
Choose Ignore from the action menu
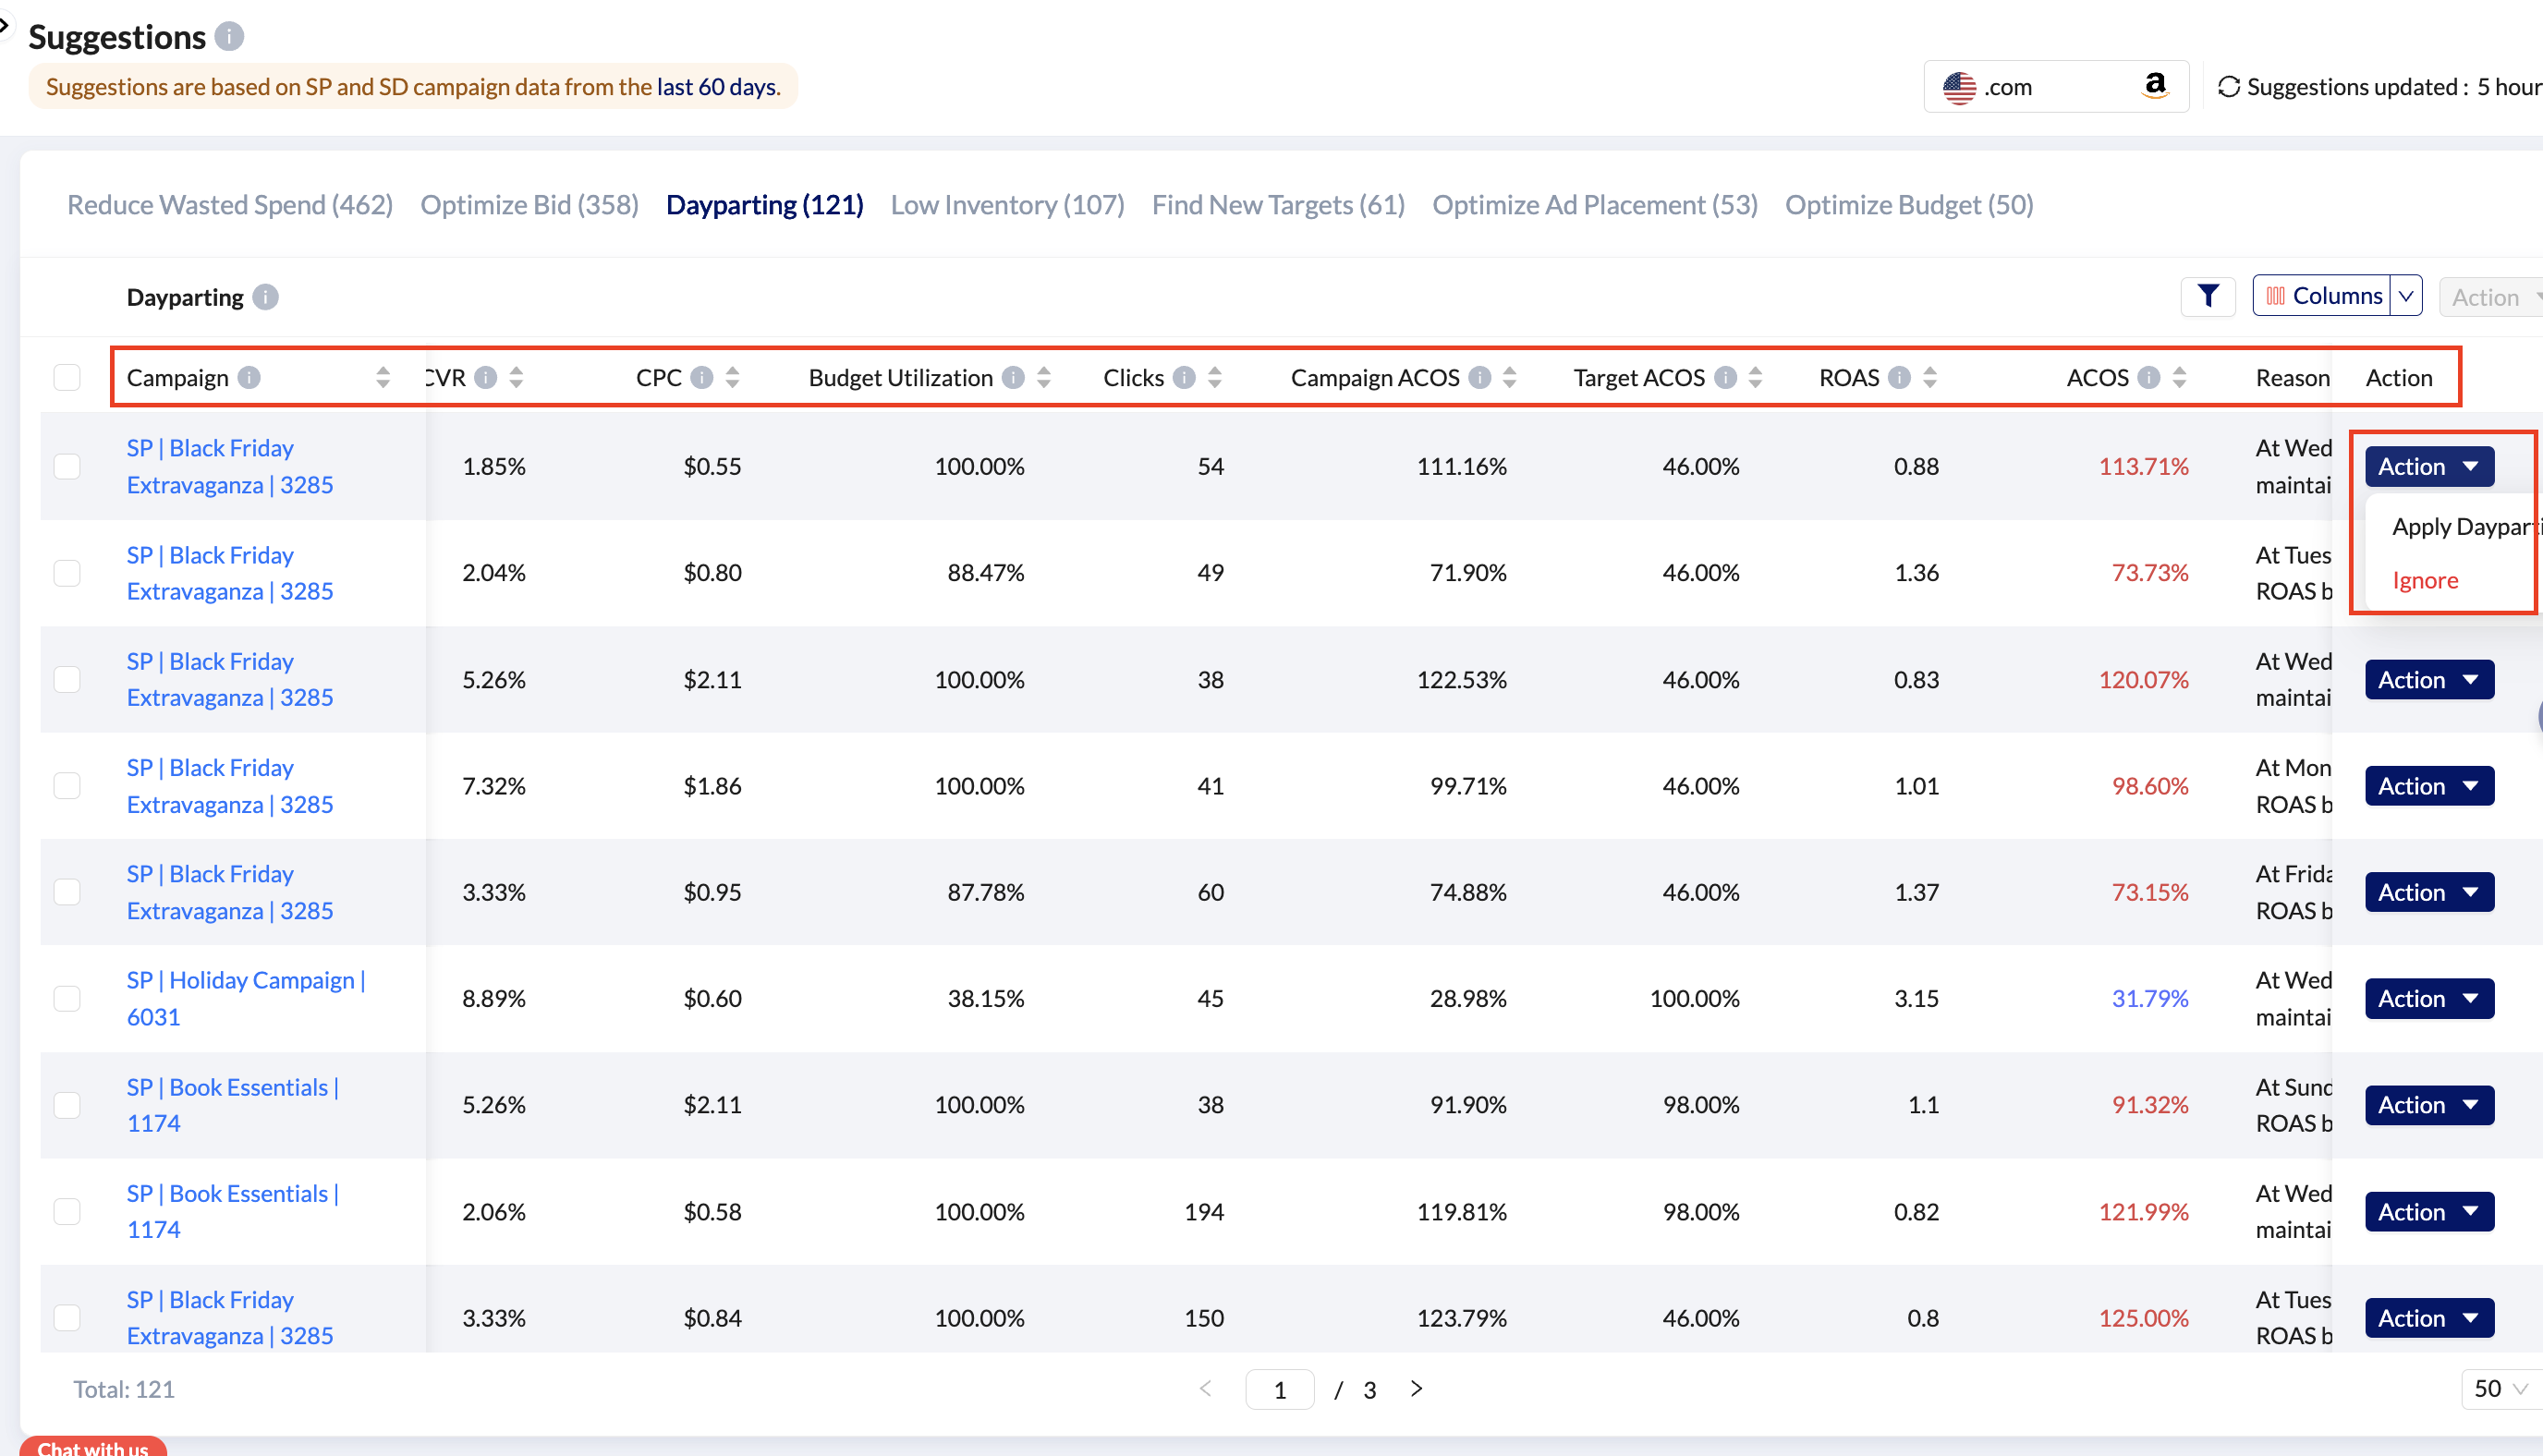tap(2424, 580)
